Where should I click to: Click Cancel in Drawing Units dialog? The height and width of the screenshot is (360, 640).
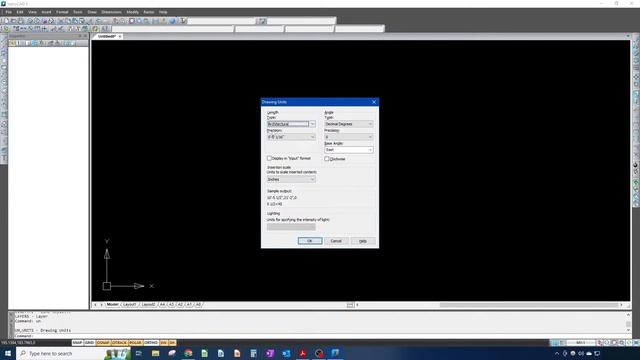coord(336,241)
